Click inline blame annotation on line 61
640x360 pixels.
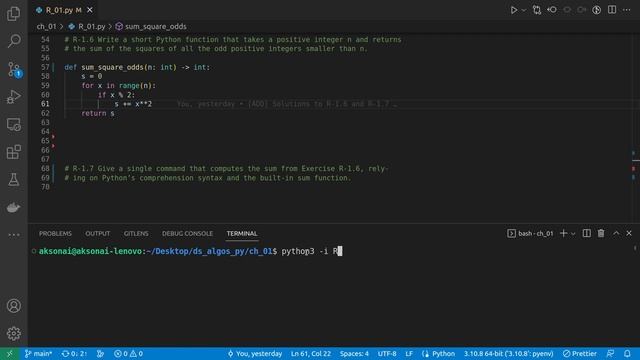coord(287,104)
